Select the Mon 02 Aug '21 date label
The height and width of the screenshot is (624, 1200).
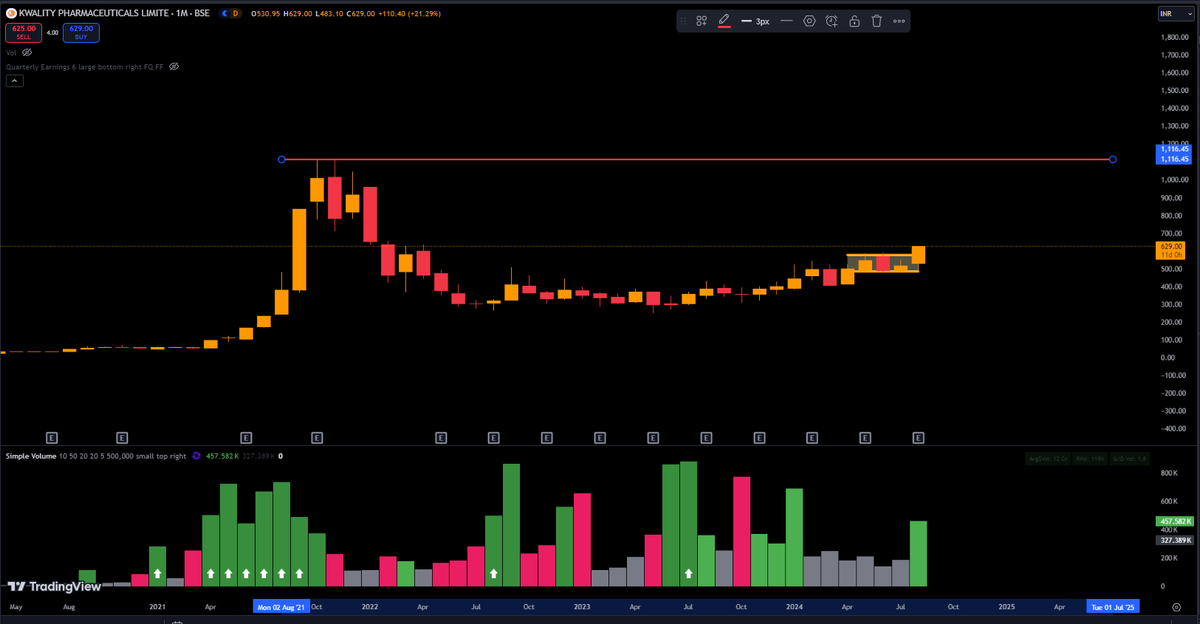pos(281,606)
